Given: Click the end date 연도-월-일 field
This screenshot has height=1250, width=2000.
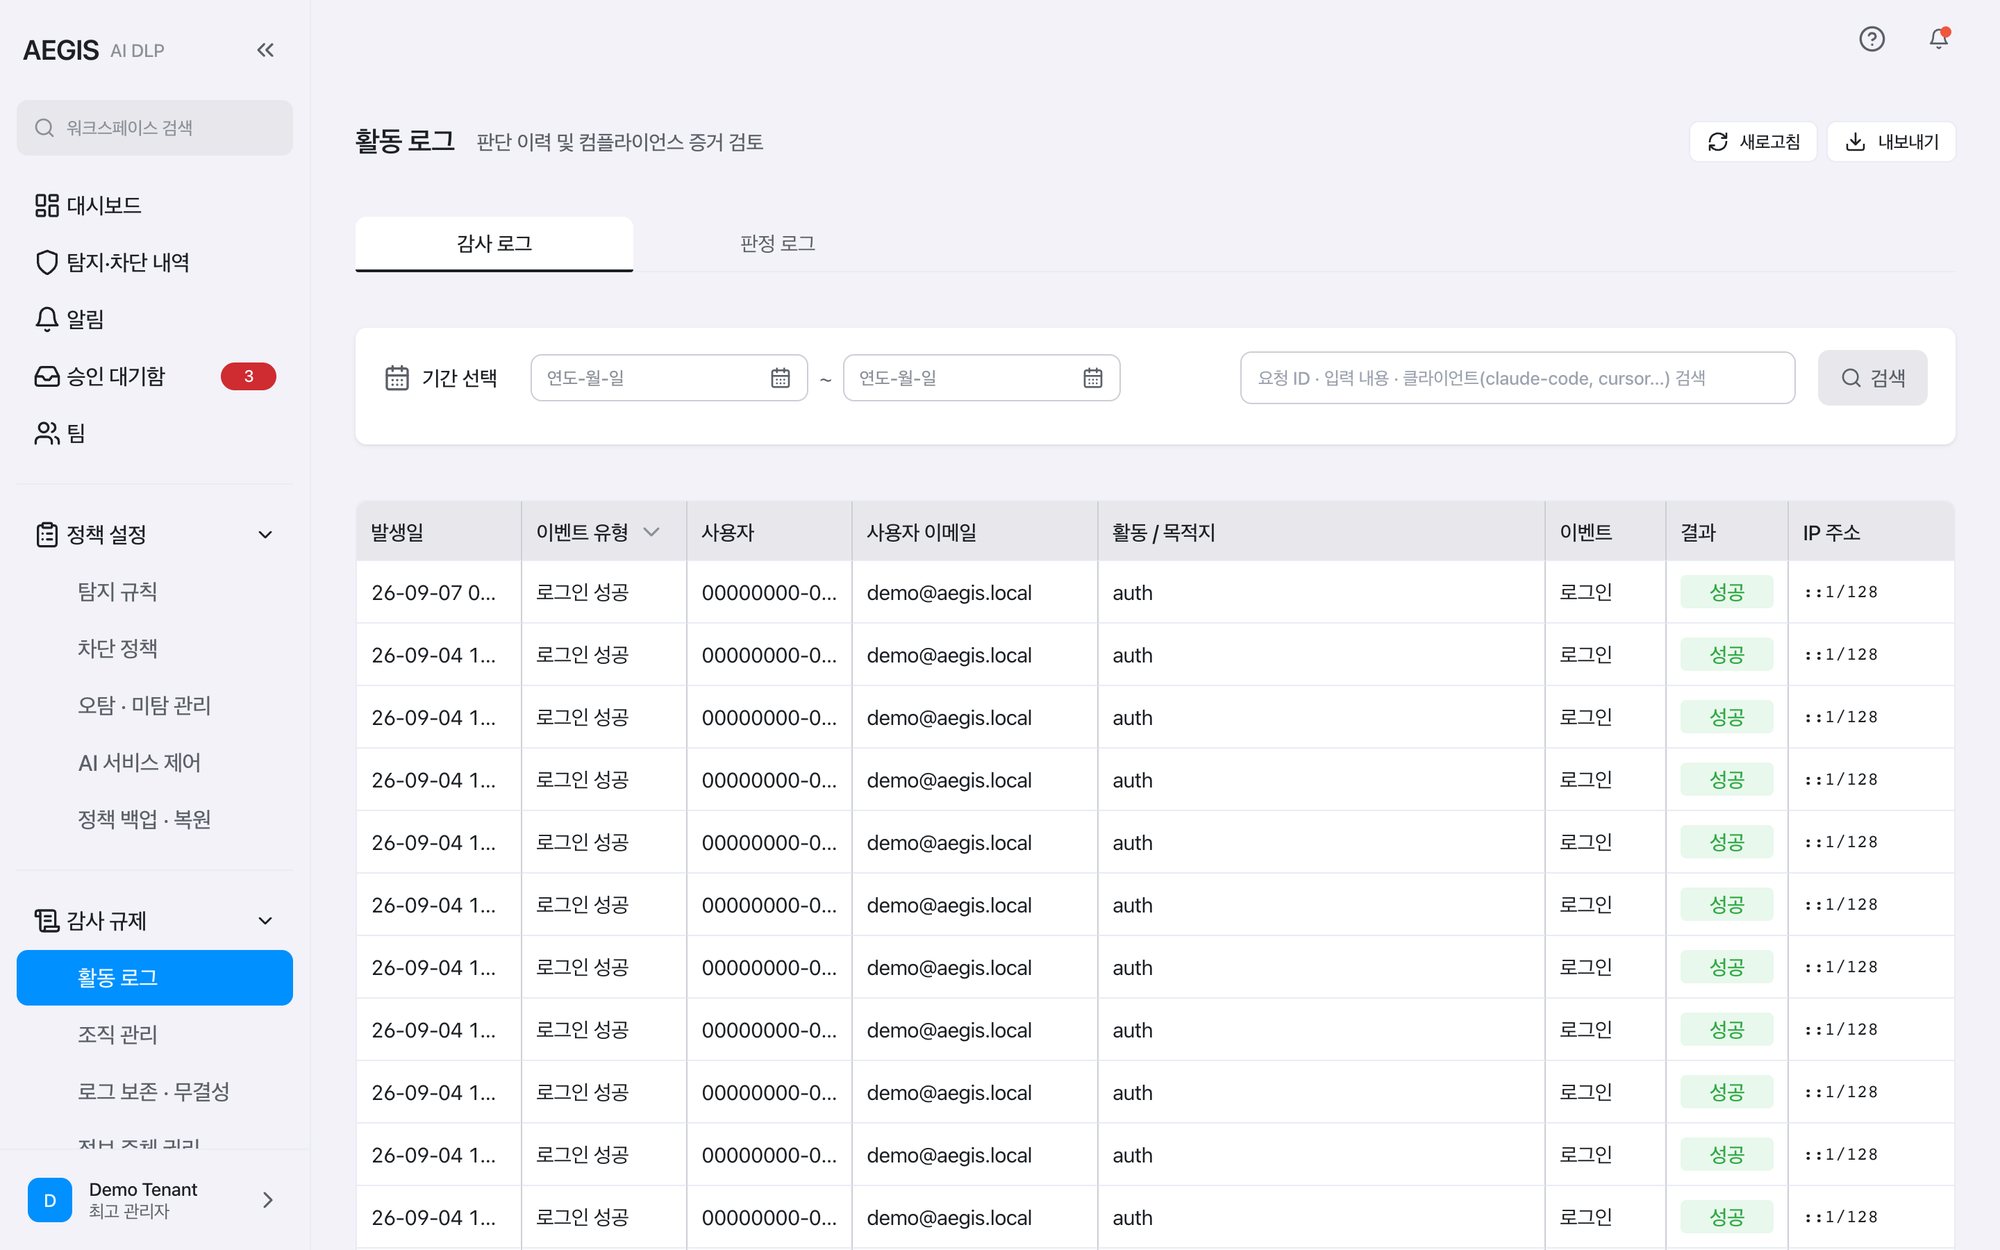Looking at the screenshot, I should coord(981,378).
